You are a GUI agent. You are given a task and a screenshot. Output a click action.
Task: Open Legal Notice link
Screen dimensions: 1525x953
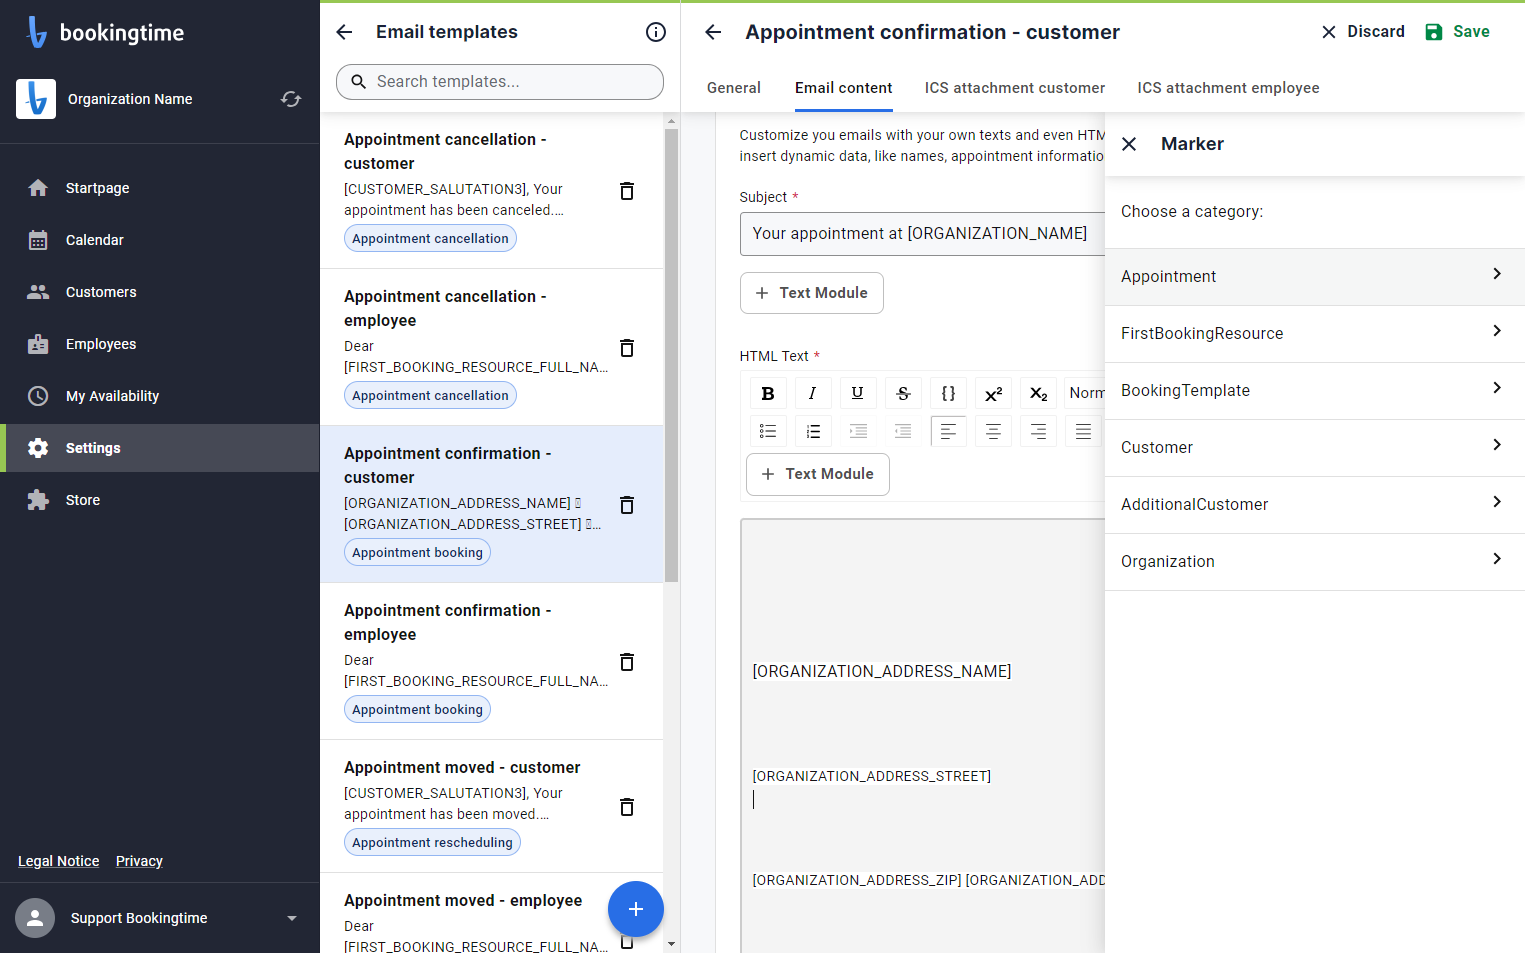tap(59, 861)
